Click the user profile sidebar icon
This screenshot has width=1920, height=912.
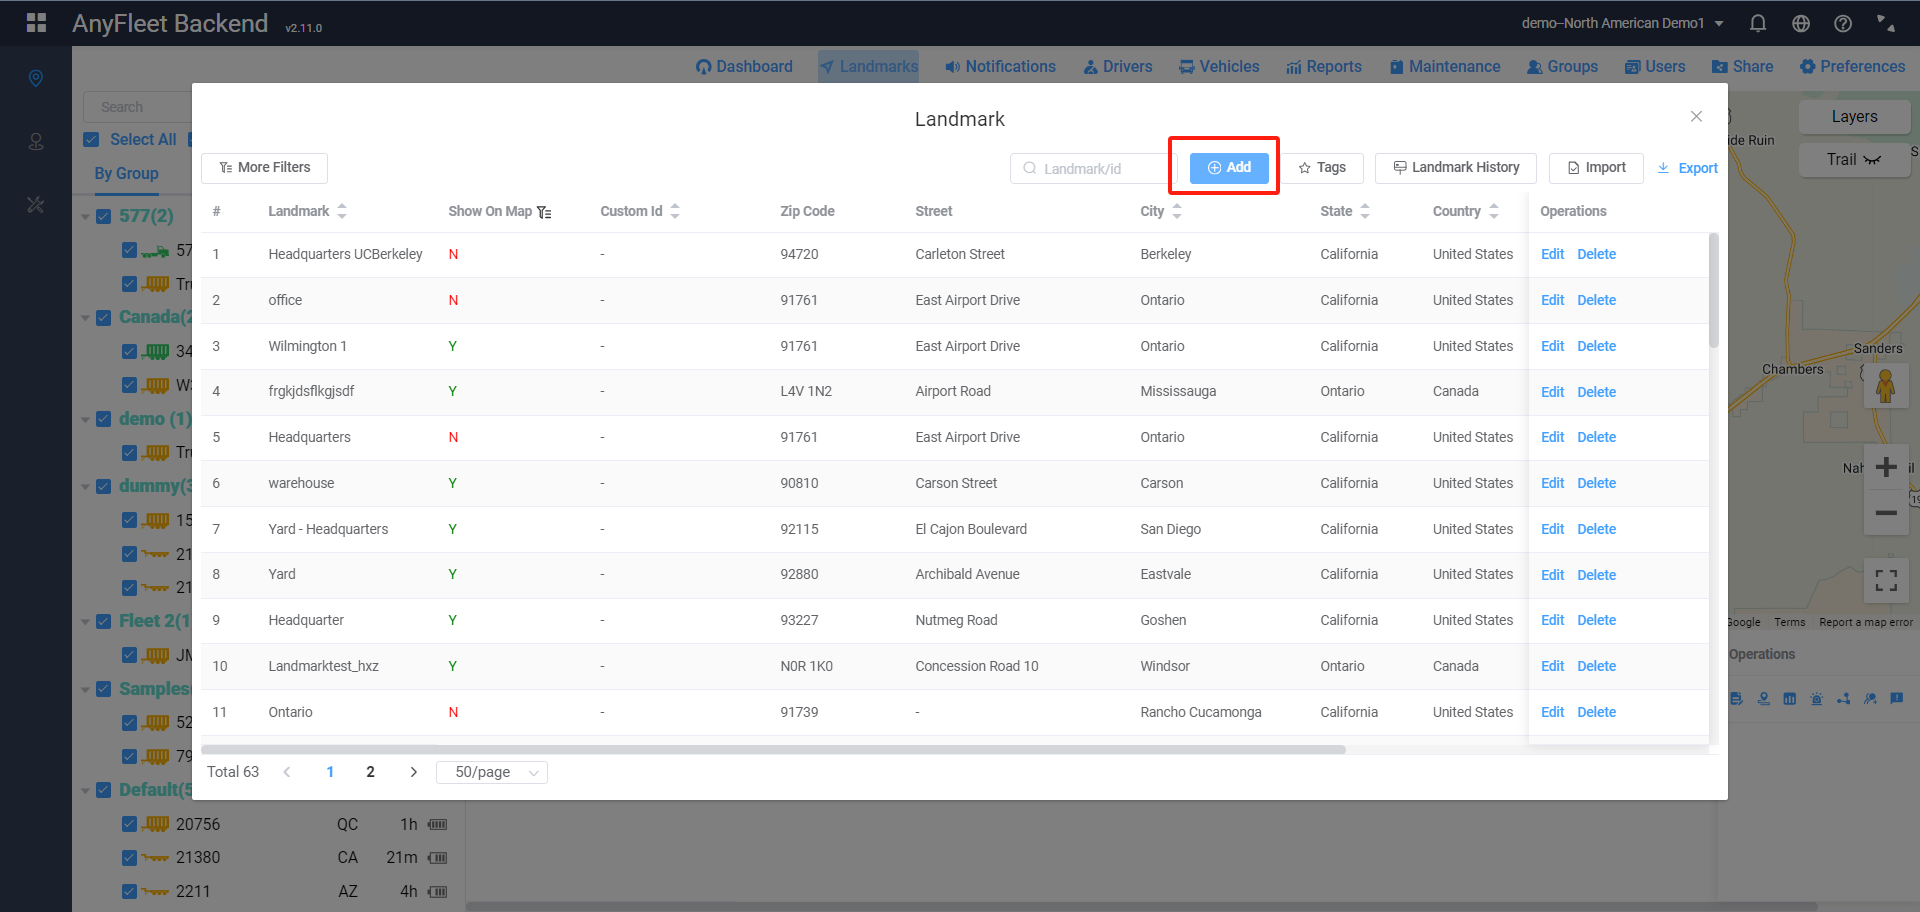point(36,142)
